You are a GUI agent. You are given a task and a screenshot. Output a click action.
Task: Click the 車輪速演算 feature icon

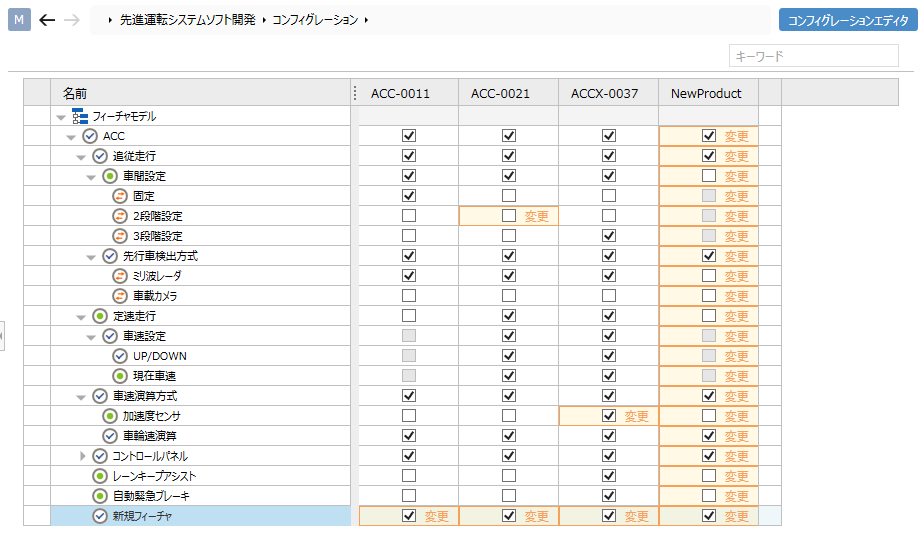(x=110, y=436)
